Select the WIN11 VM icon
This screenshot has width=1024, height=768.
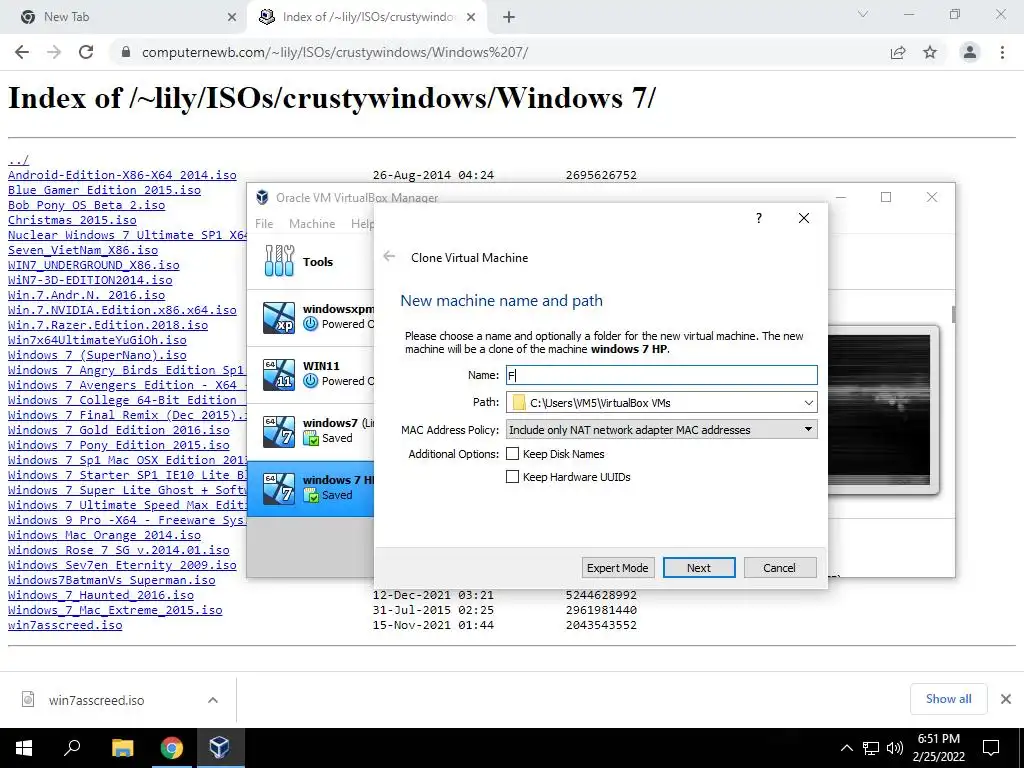(x=279, y=375)
